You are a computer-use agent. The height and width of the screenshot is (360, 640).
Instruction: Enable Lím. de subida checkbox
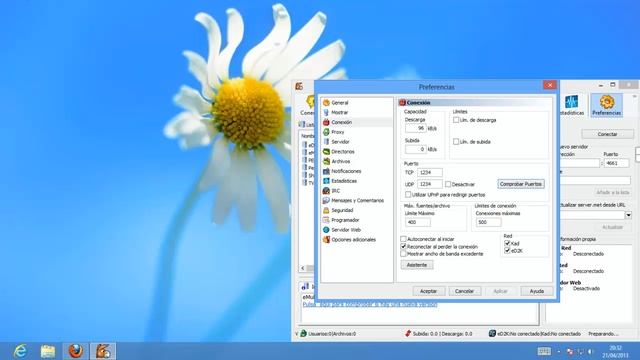click(456, 142)
